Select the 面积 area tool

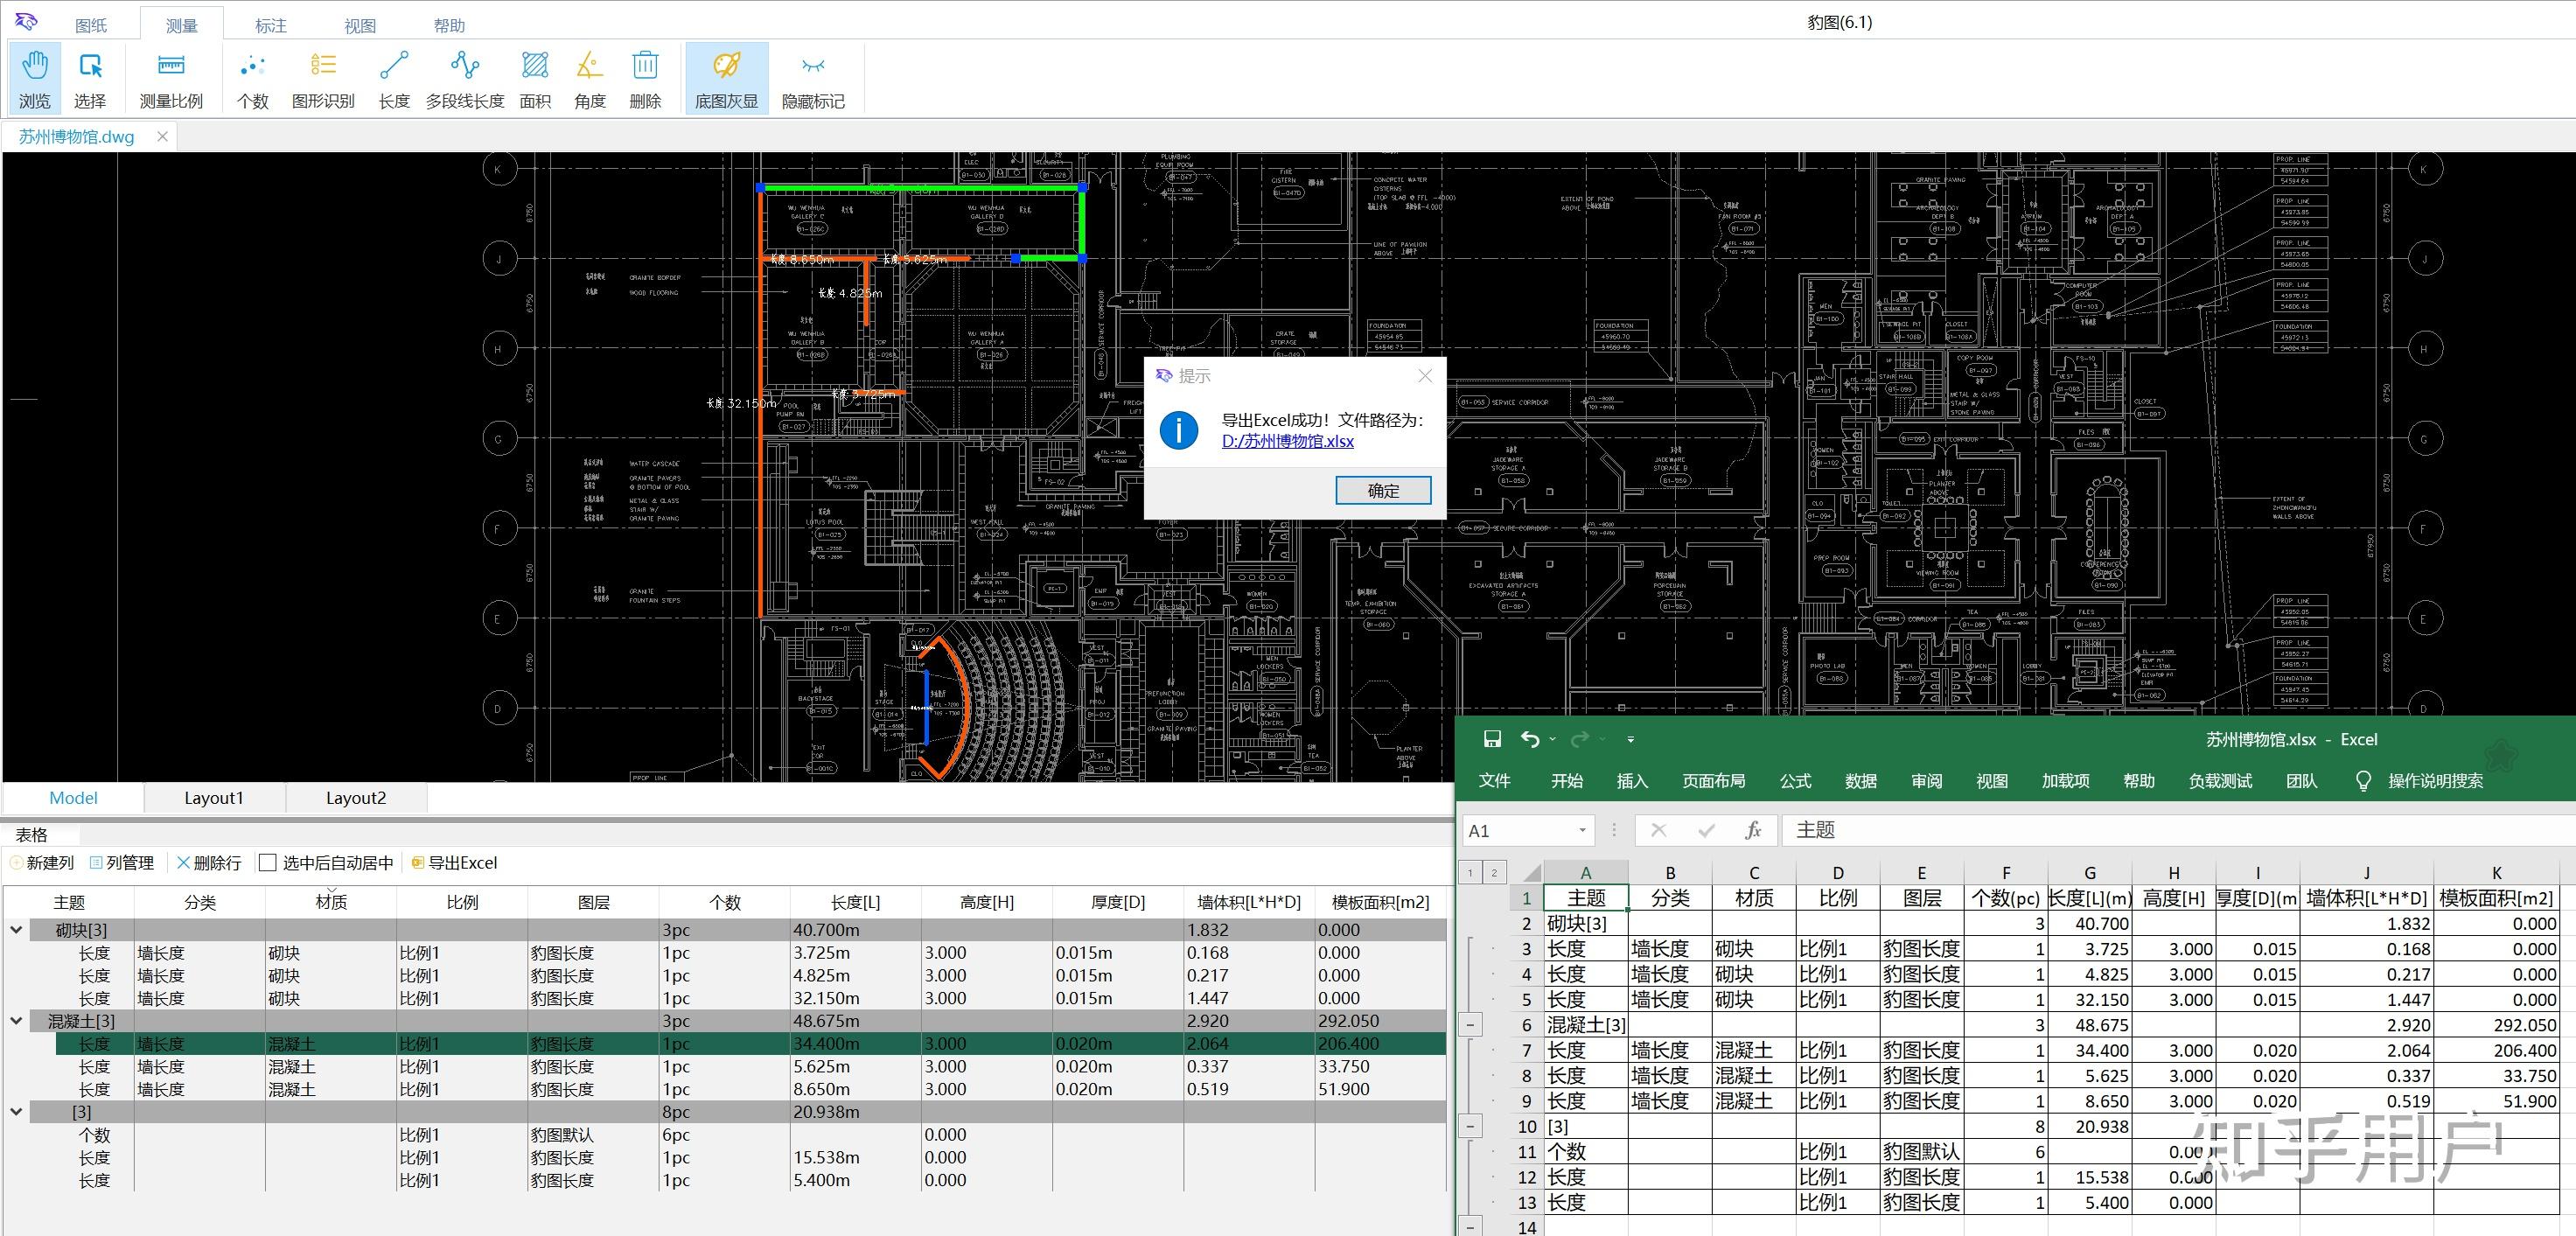pos(535,78)
